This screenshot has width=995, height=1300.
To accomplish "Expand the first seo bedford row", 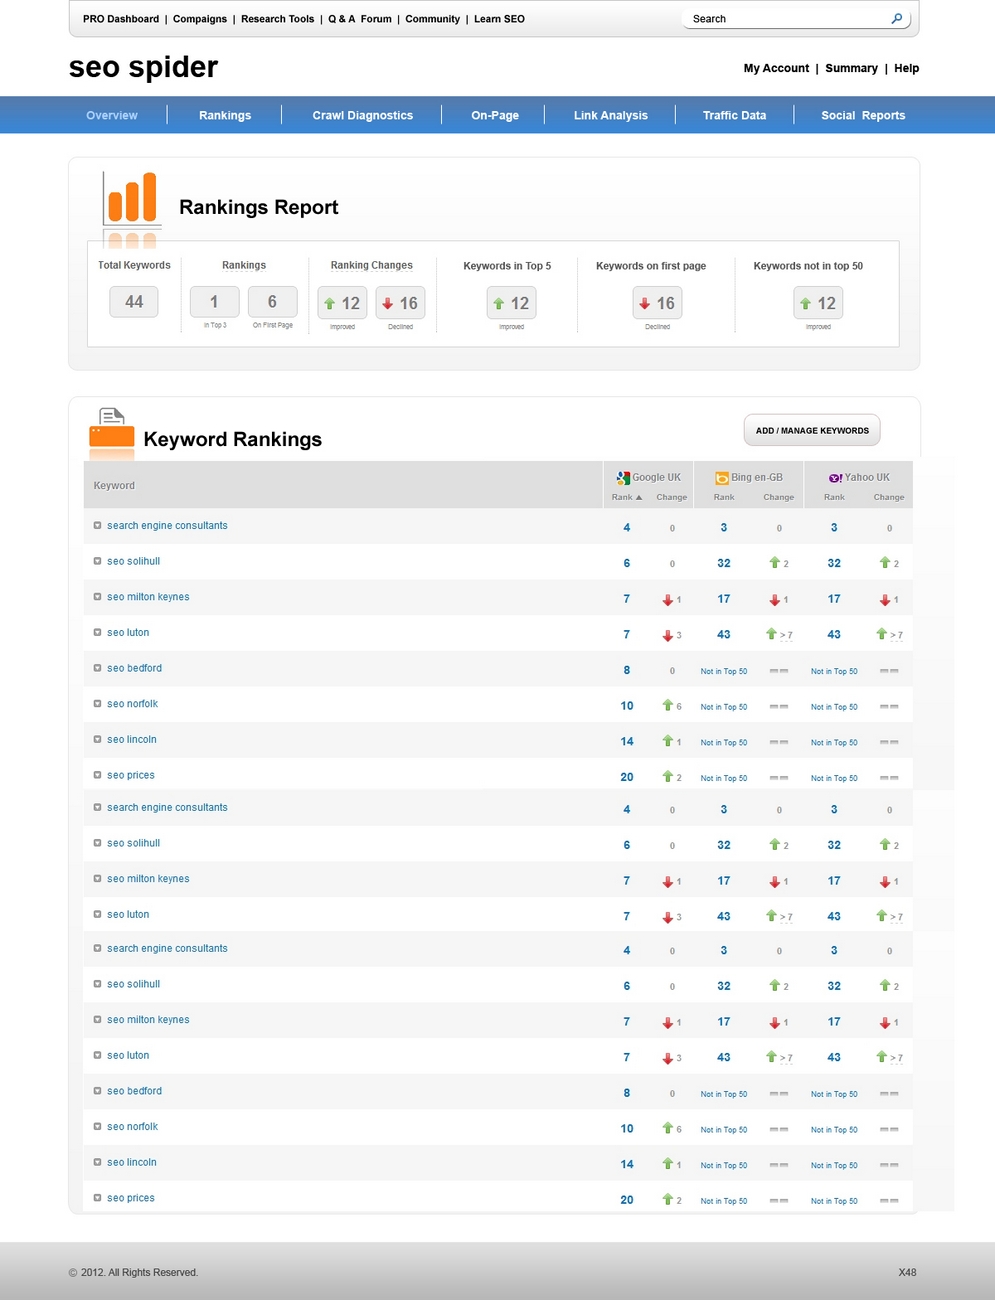I will [98, 668].
